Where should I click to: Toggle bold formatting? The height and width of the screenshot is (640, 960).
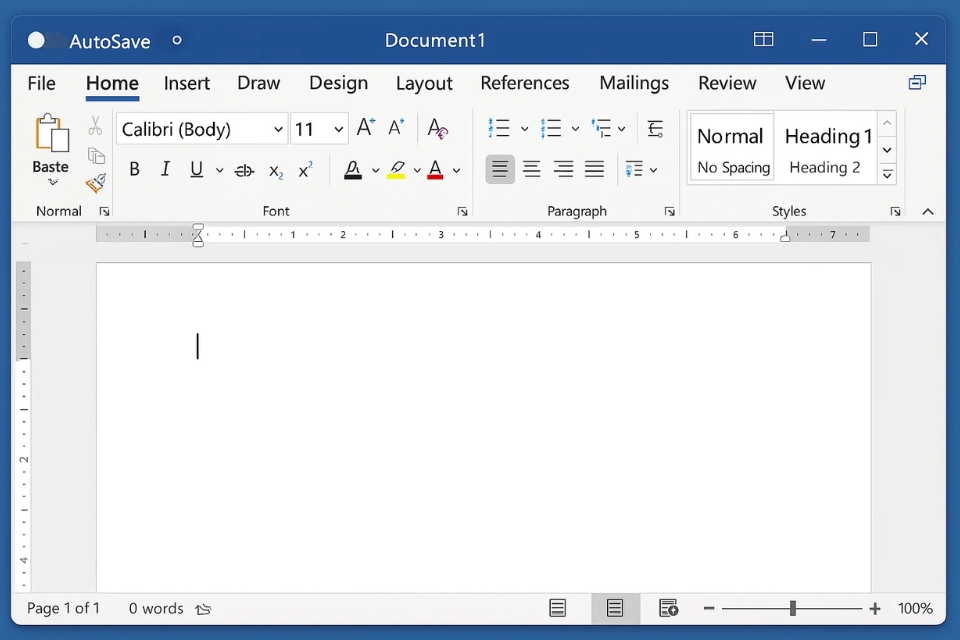point(134,170)
